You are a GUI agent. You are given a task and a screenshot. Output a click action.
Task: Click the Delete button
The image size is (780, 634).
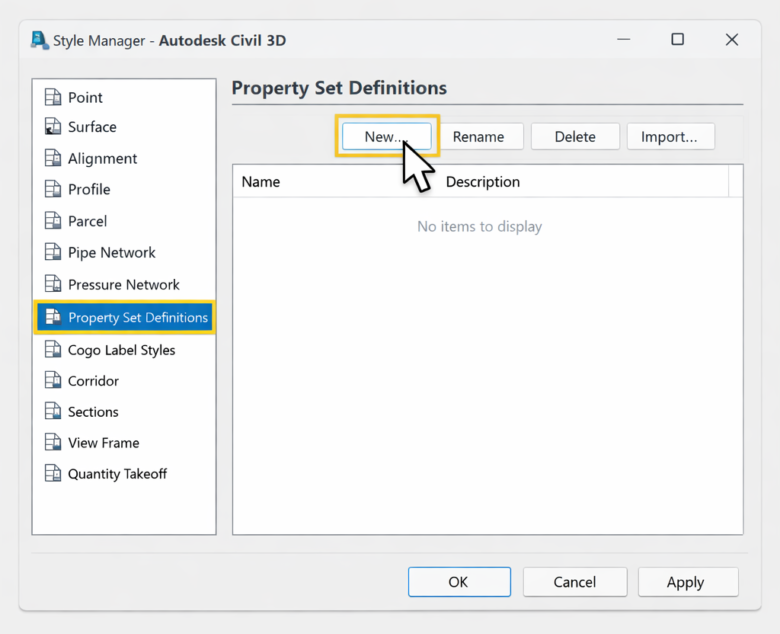pos(575,136)
